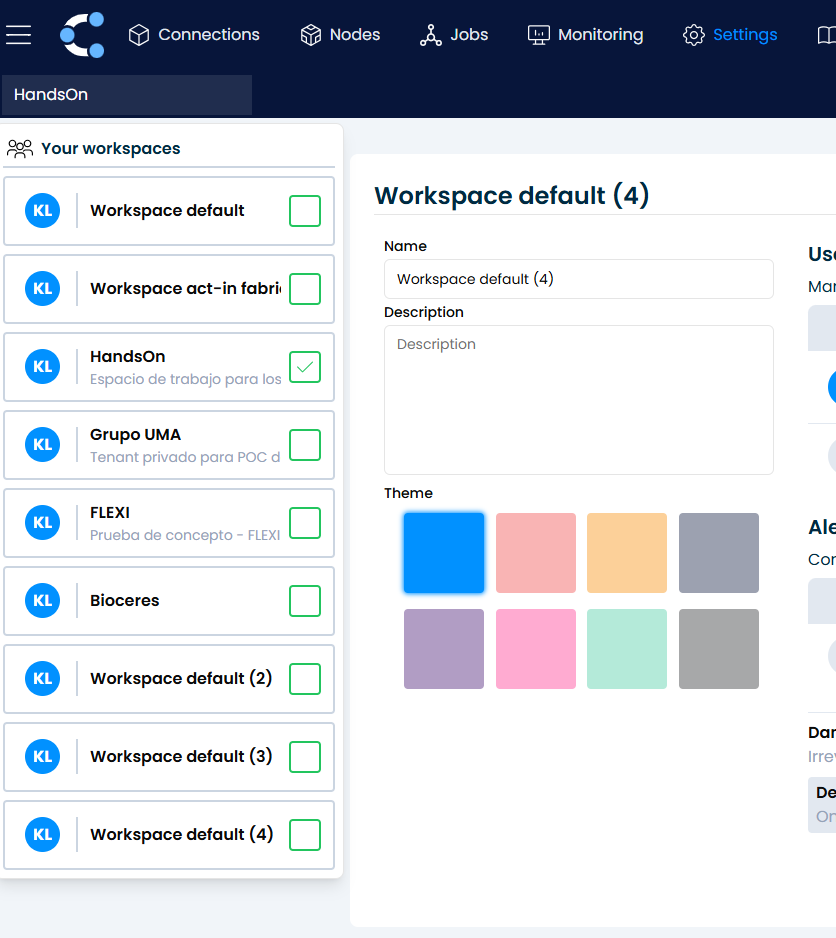Click the HandsOn workspace selector

127,95
